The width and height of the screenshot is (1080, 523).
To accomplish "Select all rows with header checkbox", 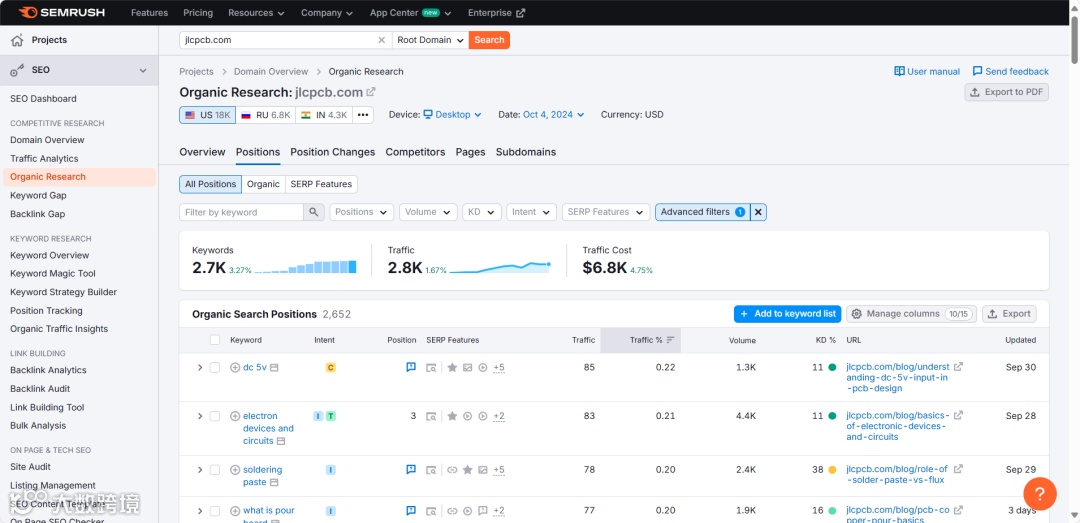I will 215,340.
